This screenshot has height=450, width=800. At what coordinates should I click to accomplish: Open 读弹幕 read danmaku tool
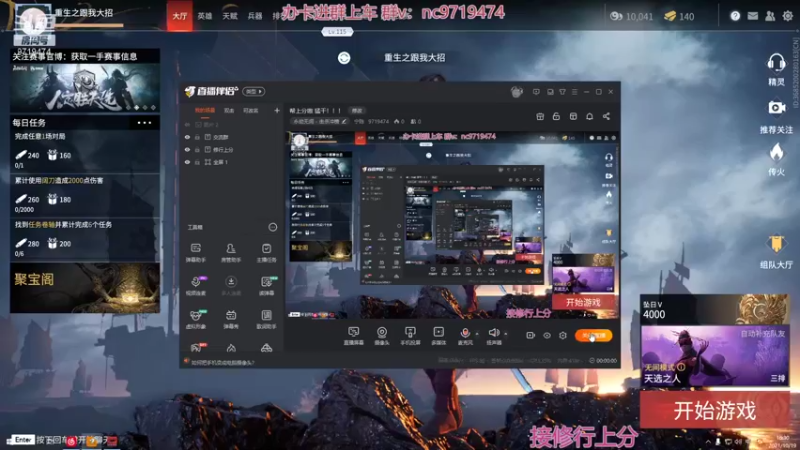(266, 286)
